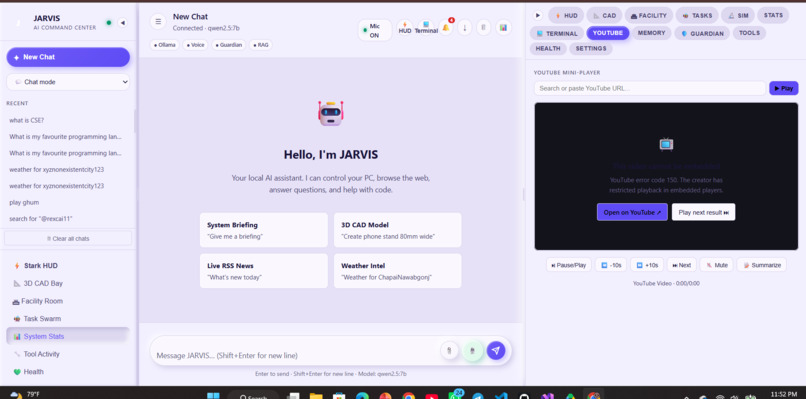Open Health in the sidebar
This screenshot has height=399, width=806.
[x=68, y=372]
